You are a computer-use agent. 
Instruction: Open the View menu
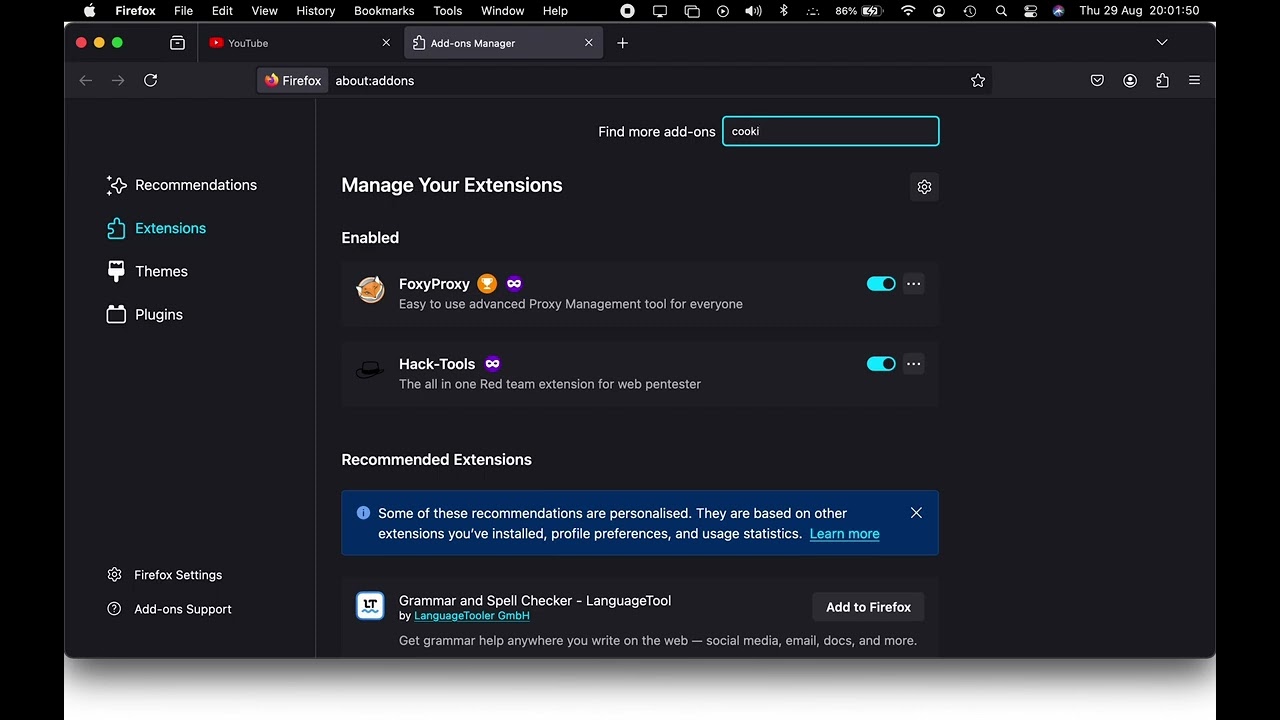[x=264, y=11]
